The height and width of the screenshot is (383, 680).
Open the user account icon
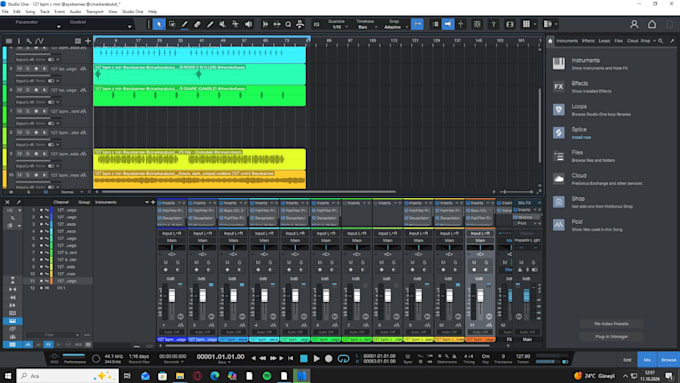point(634,24)
